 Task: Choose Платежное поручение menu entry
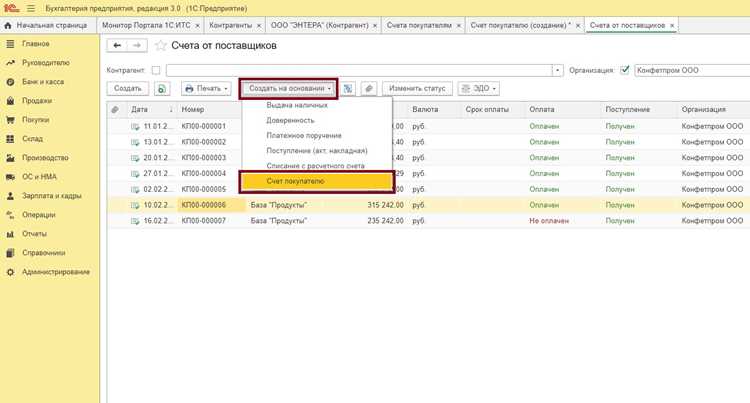(304, 136)
